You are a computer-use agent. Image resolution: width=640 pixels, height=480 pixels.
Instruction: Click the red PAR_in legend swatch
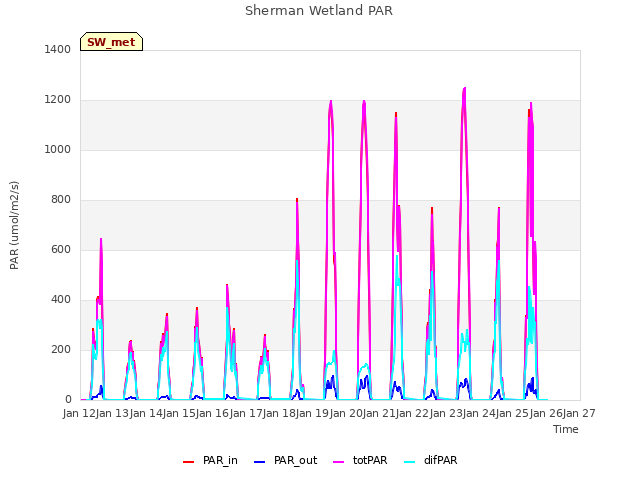[x=188, y=462]
